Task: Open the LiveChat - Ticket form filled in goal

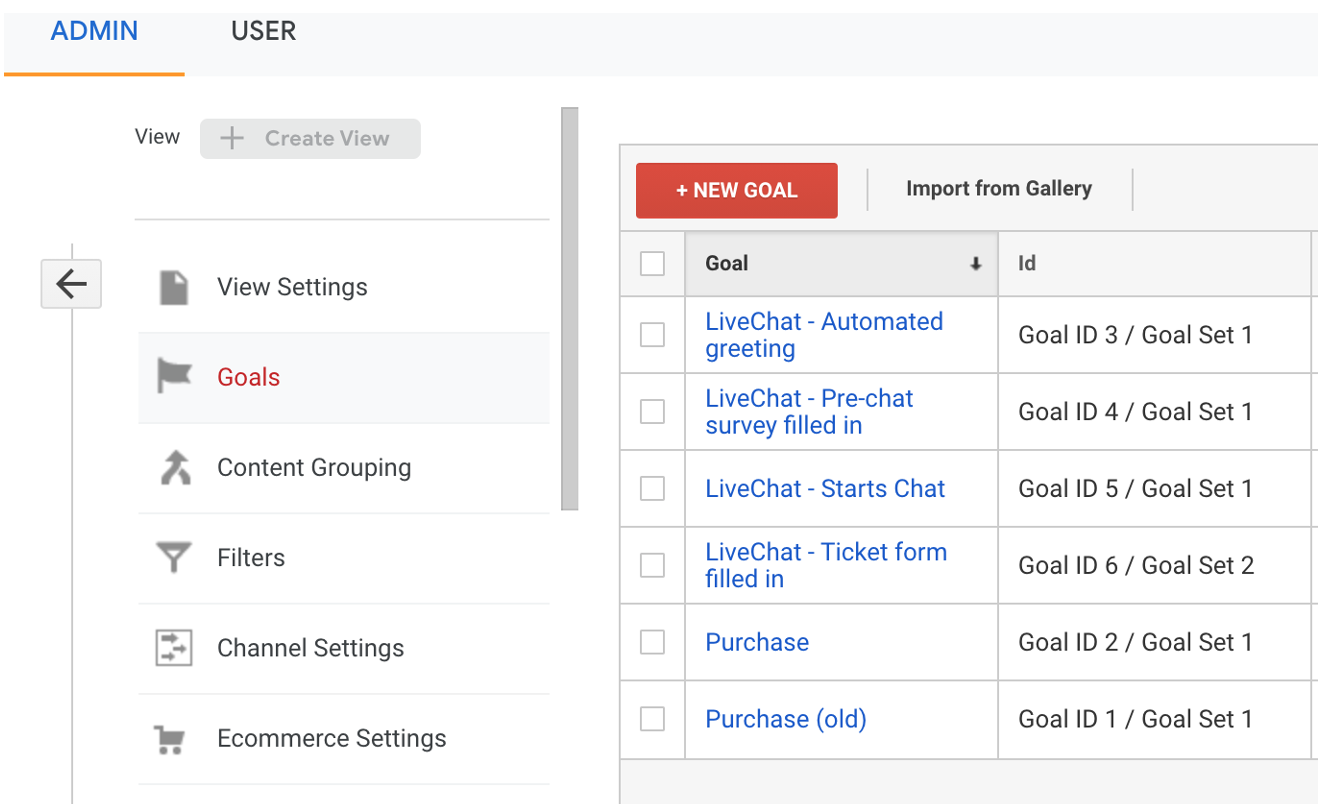Action: (826, 564)
